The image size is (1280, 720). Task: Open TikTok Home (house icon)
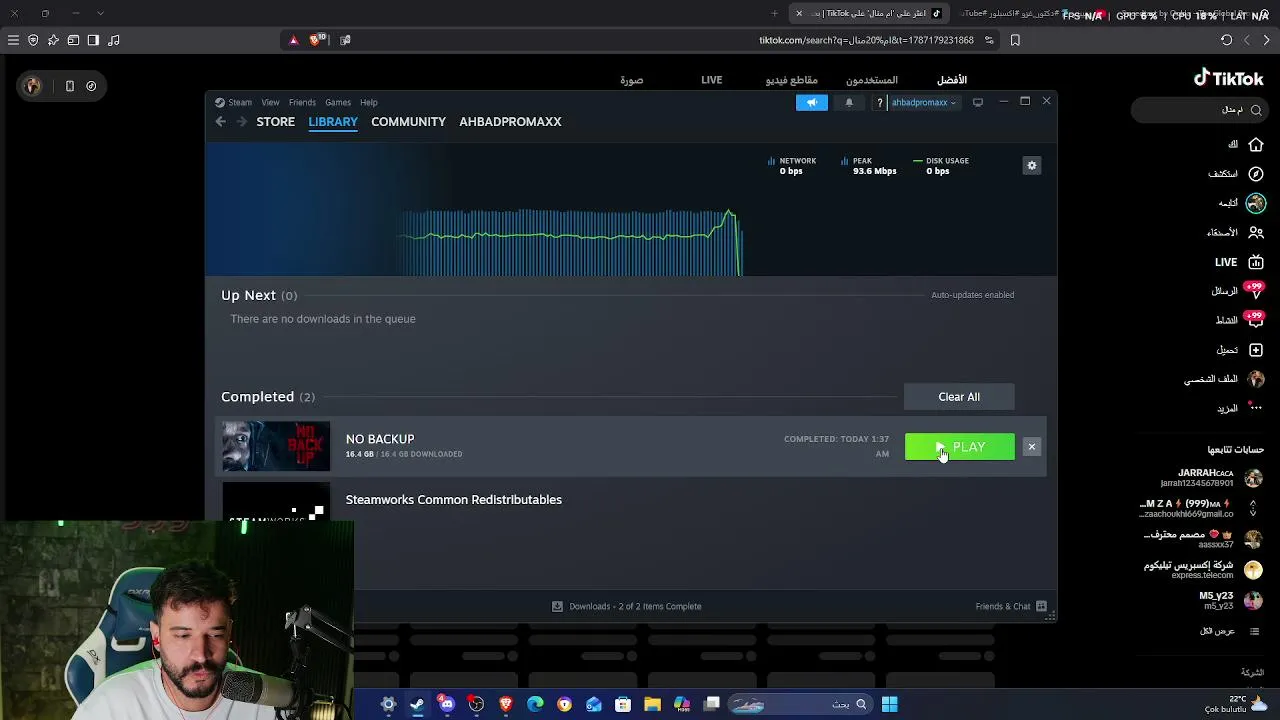pyautogui.click(x=1256, y=145)
